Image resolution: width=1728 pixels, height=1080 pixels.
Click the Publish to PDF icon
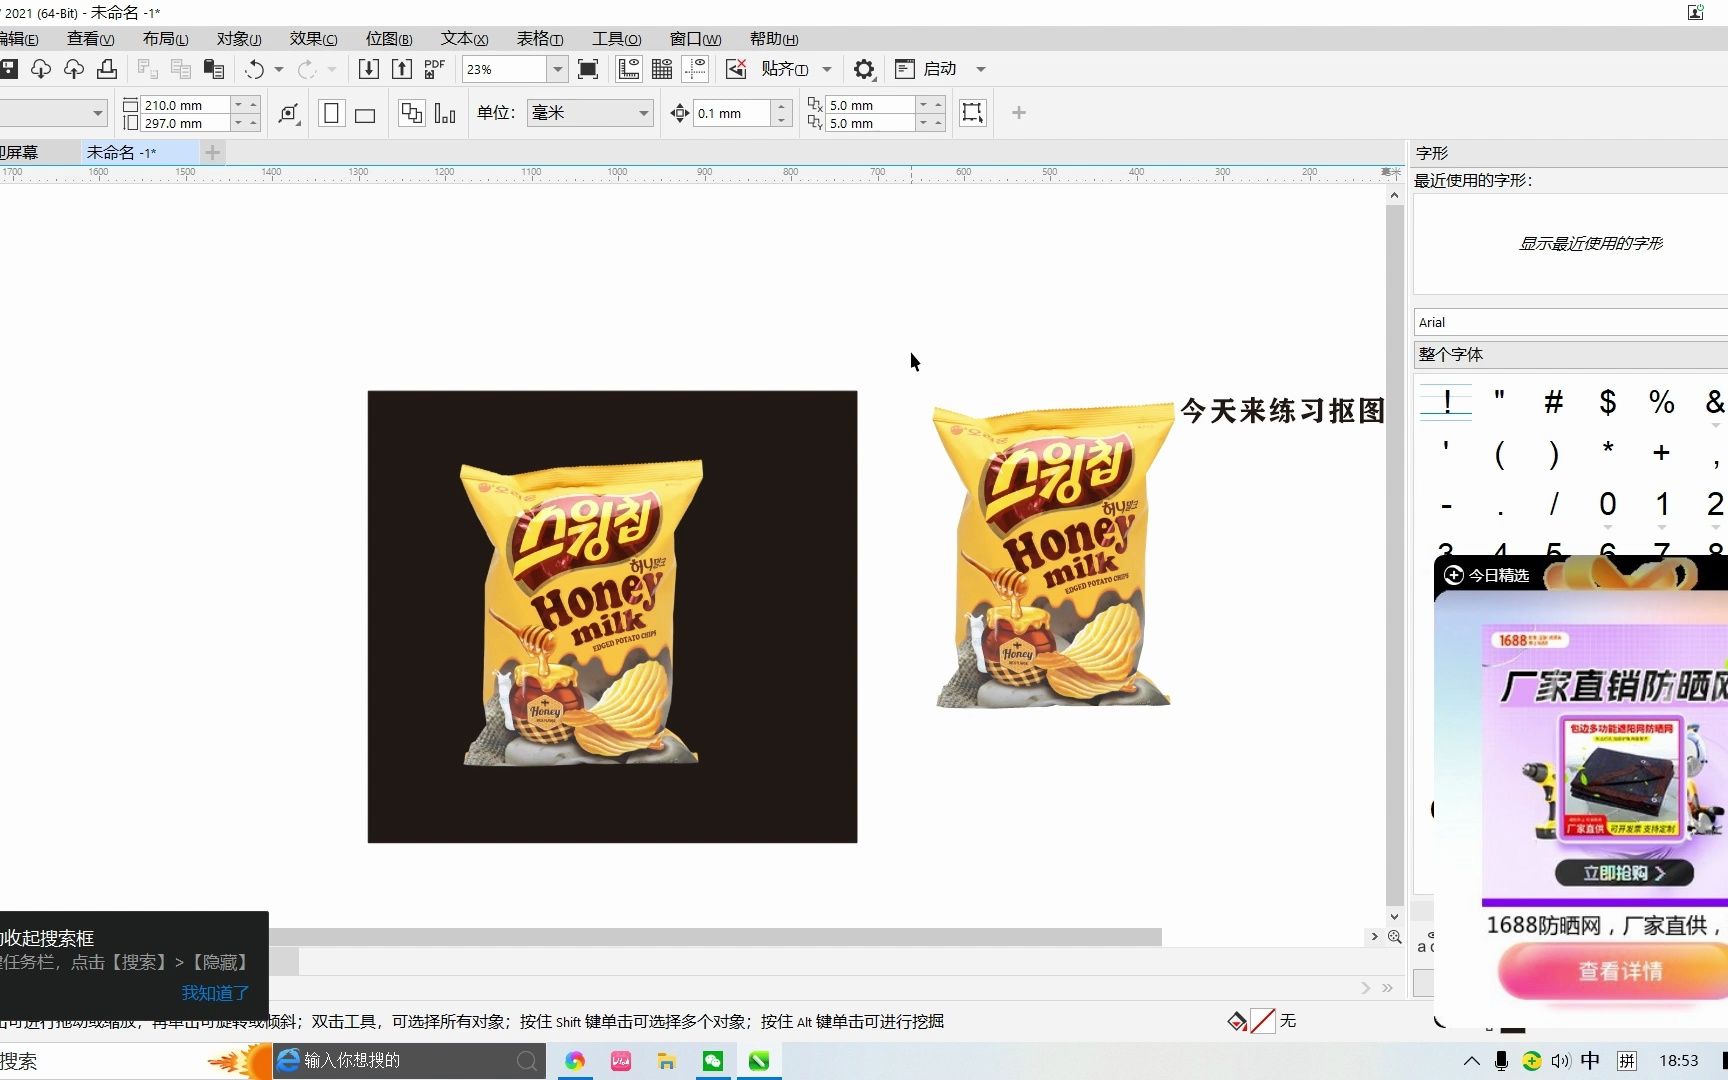click(435, 69)
